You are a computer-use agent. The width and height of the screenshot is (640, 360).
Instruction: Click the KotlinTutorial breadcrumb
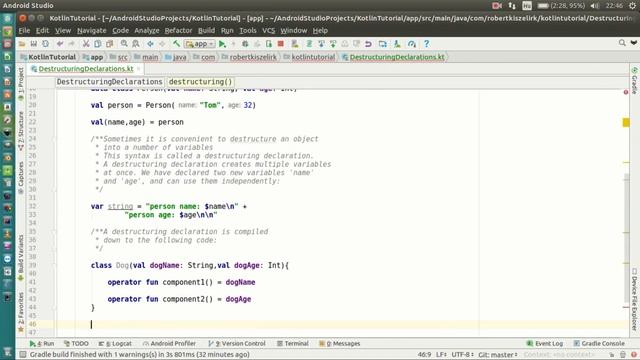(x=49, y=57)
